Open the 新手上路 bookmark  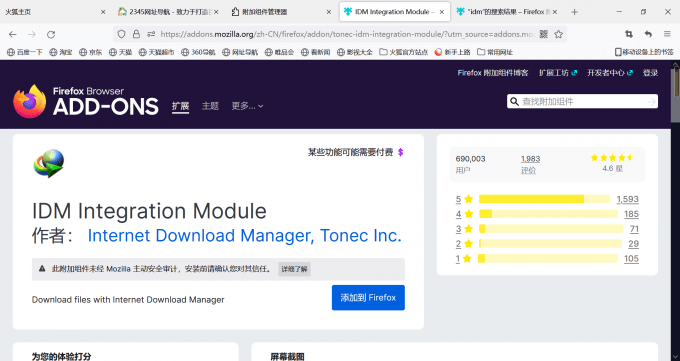pos(453,52)
